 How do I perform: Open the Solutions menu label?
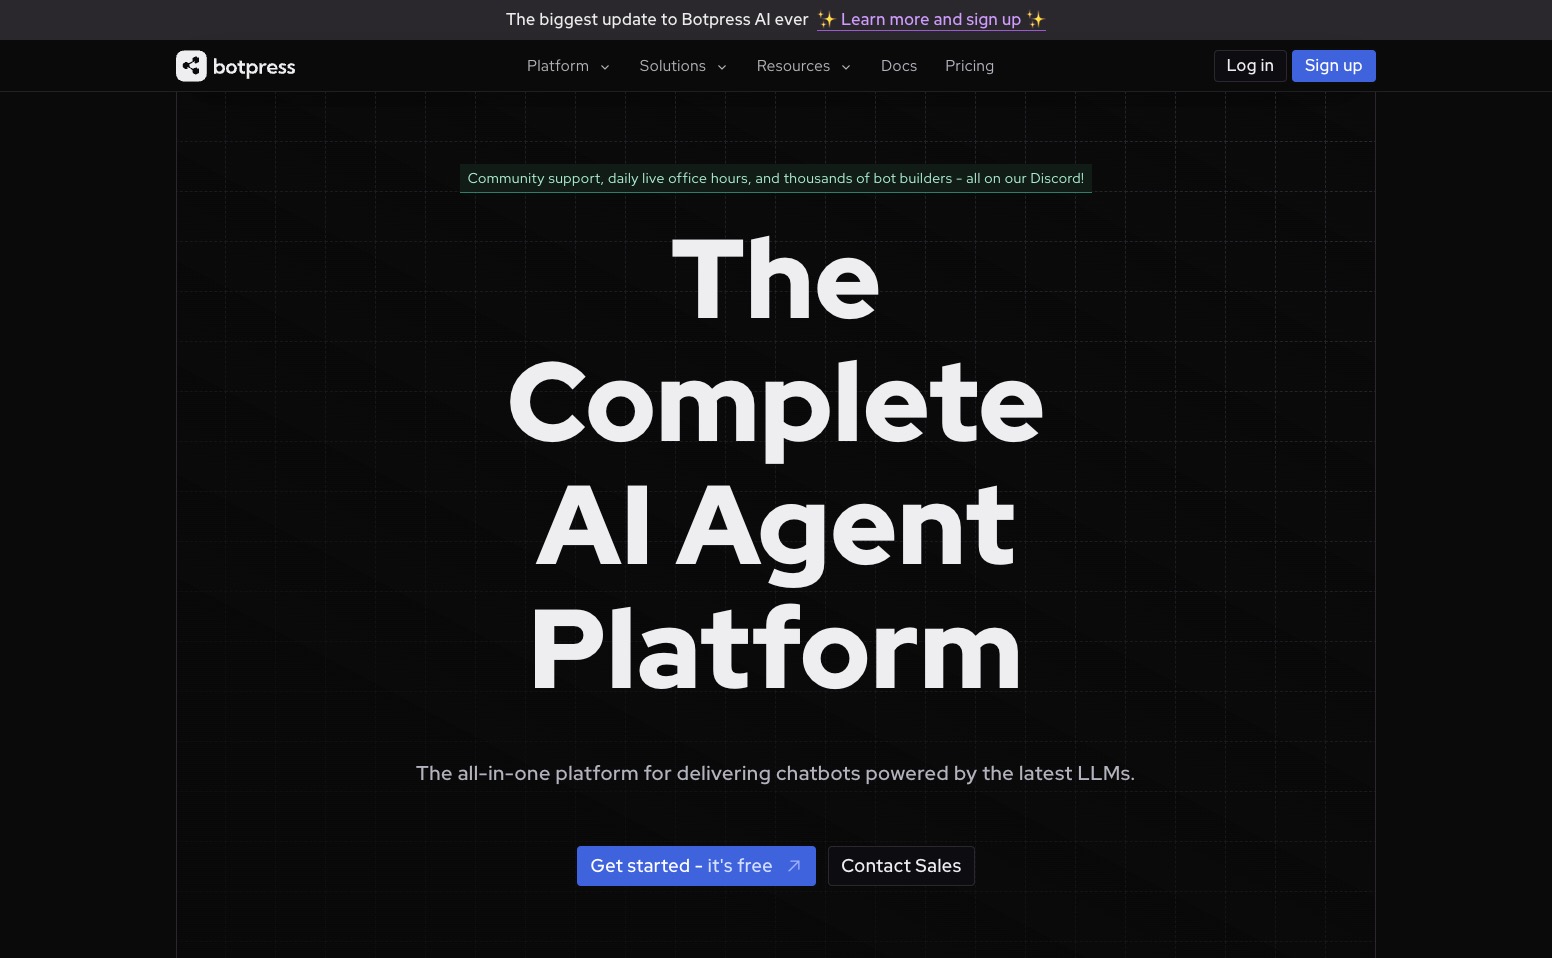[x=672, y=66]
